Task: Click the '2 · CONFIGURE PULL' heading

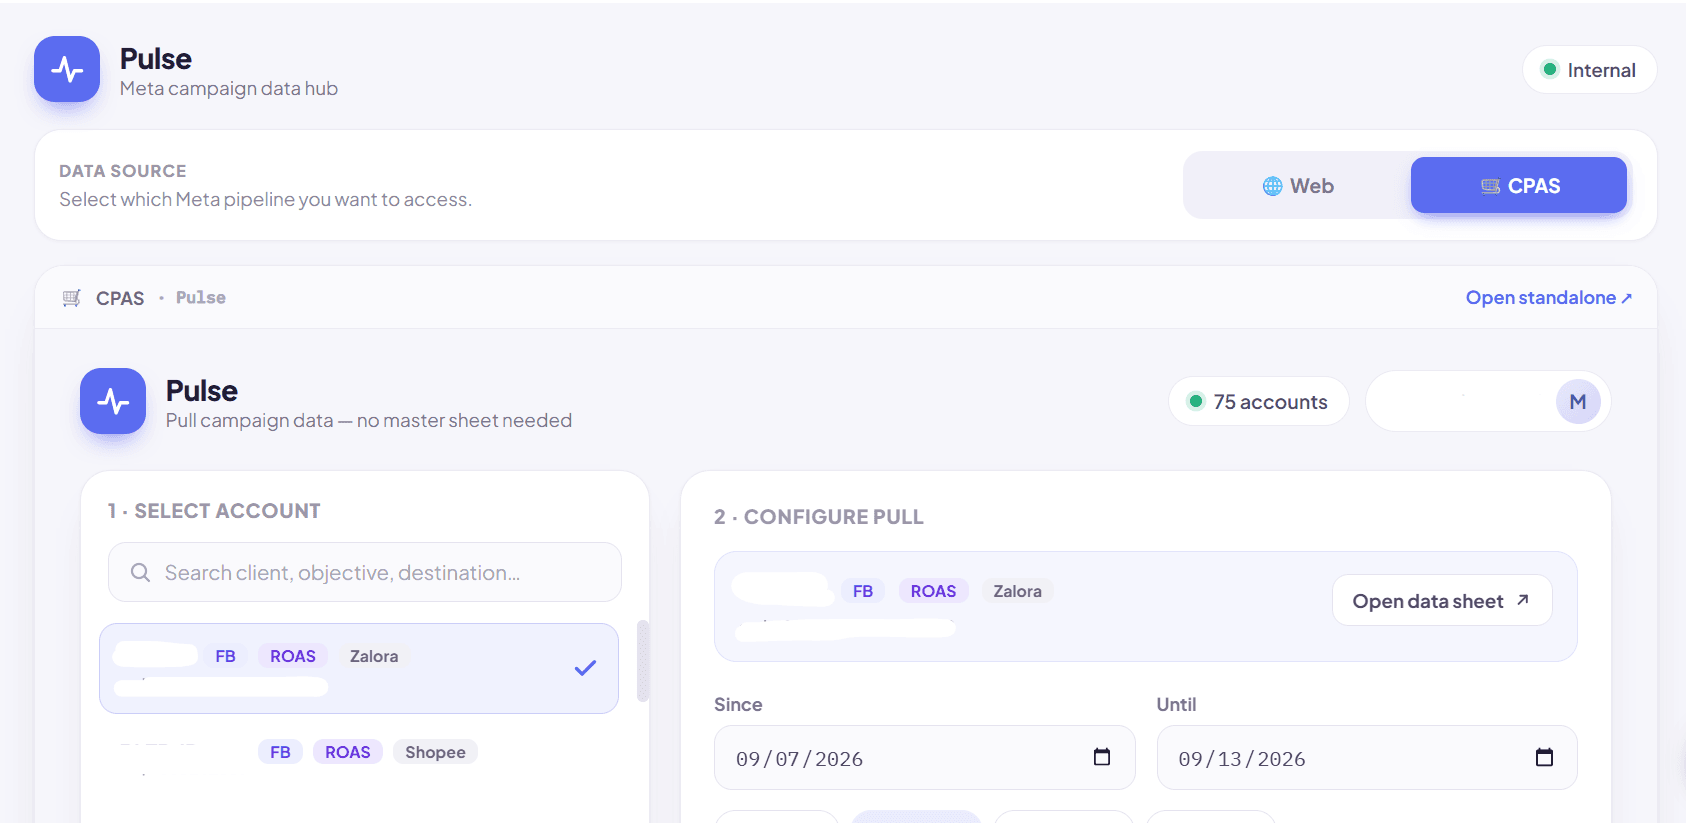Action: pos(819,517)
